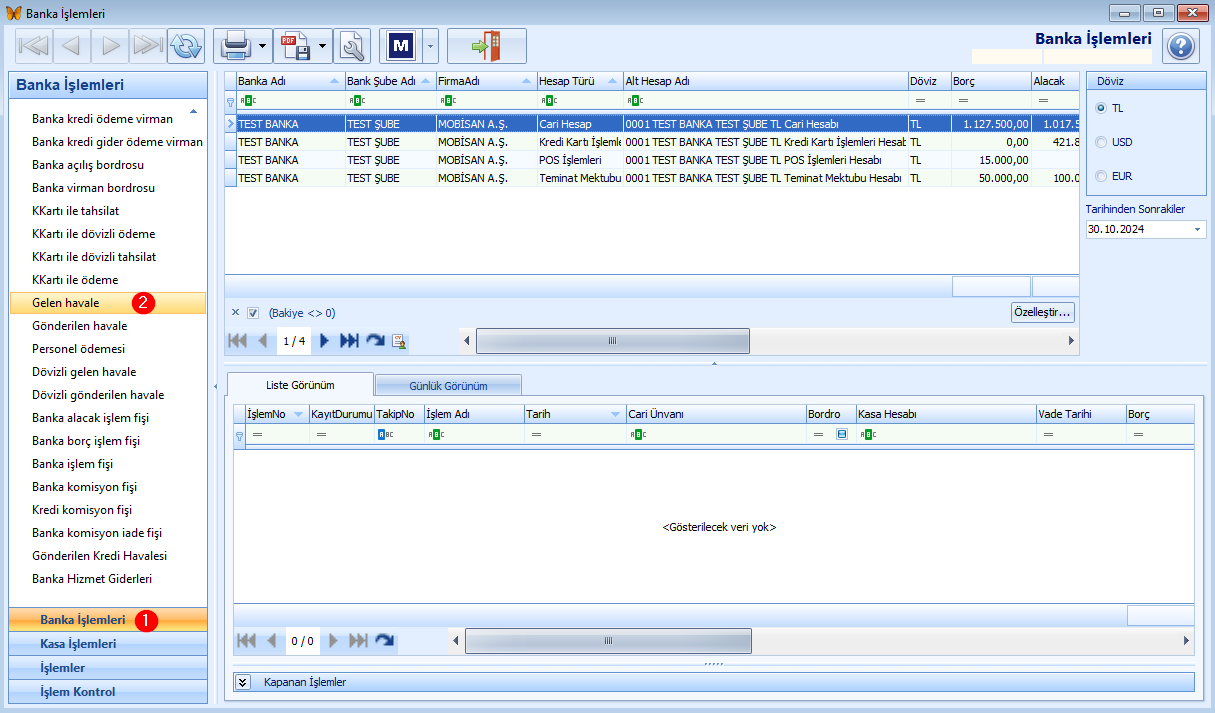The height and width of the screenshot is (713, 1215).
Task: Open dropdown next to the M button
Action: 431,46
